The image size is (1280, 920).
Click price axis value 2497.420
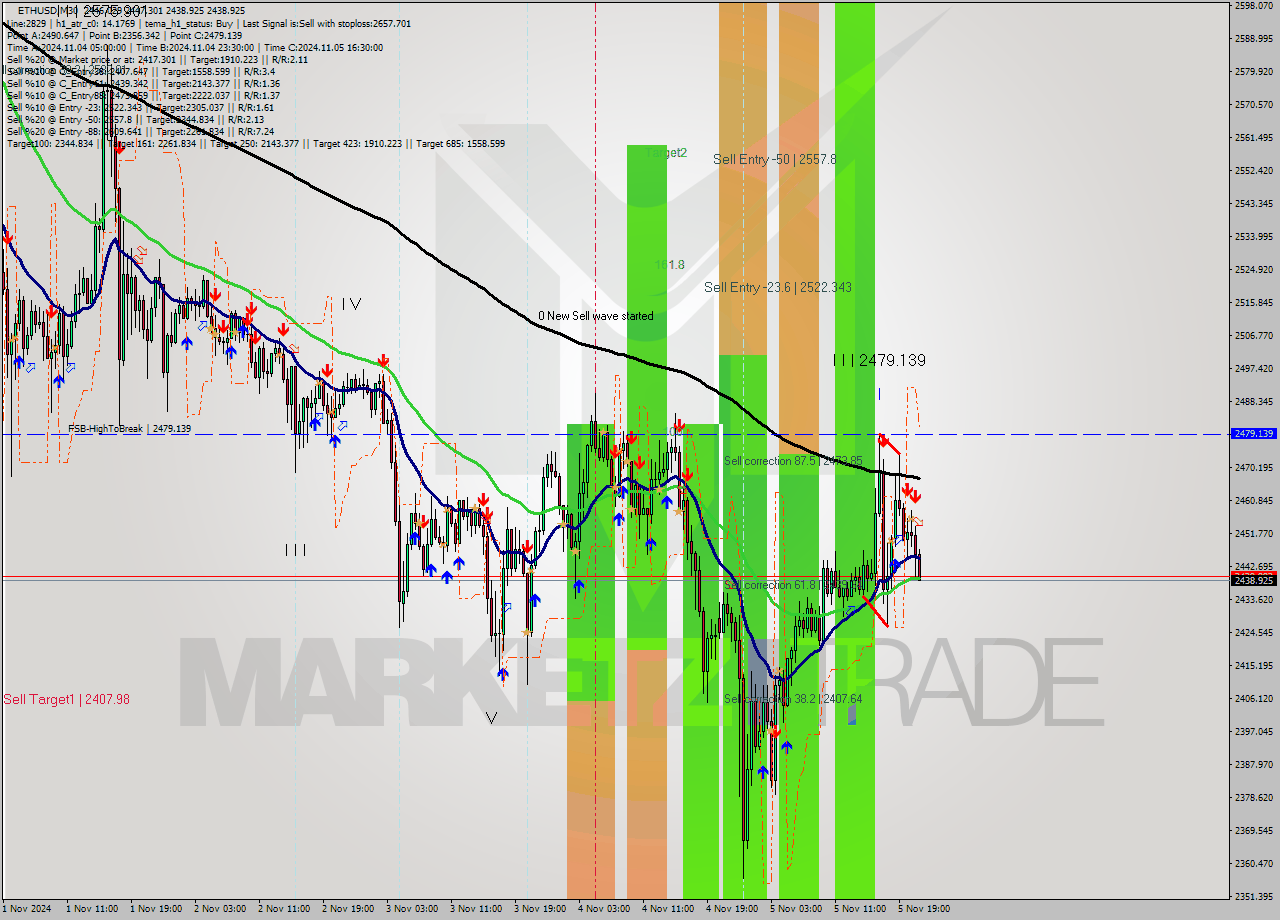coord(1254,368)
